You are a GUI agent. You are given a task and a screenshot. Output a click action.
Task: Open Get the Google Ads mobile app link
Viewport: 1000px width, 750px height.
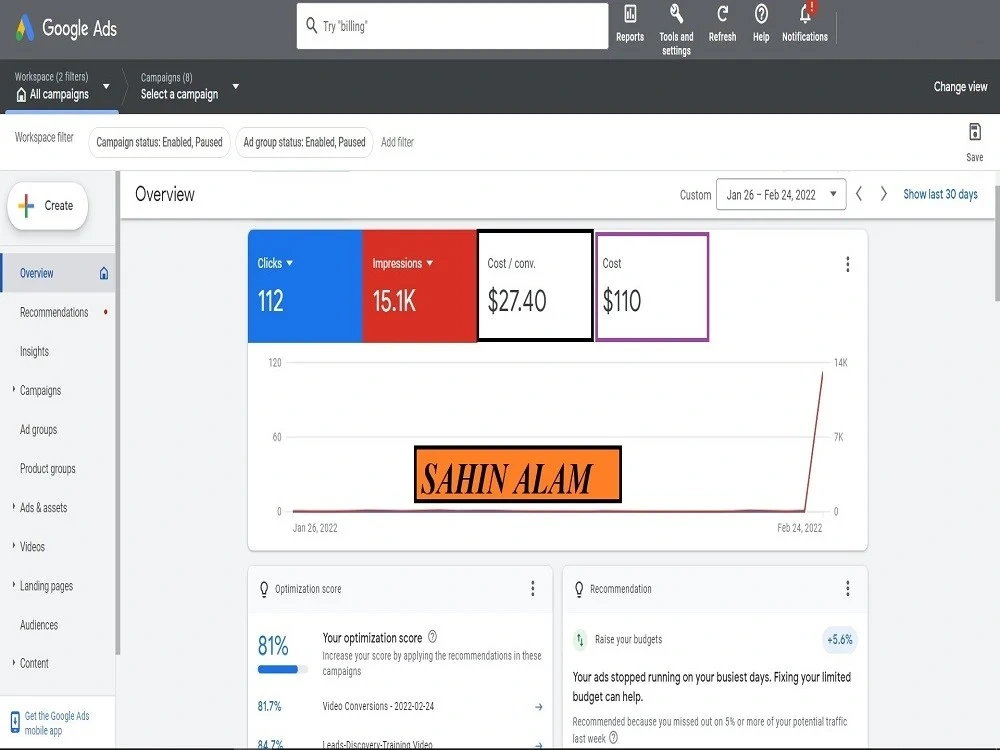57,723
